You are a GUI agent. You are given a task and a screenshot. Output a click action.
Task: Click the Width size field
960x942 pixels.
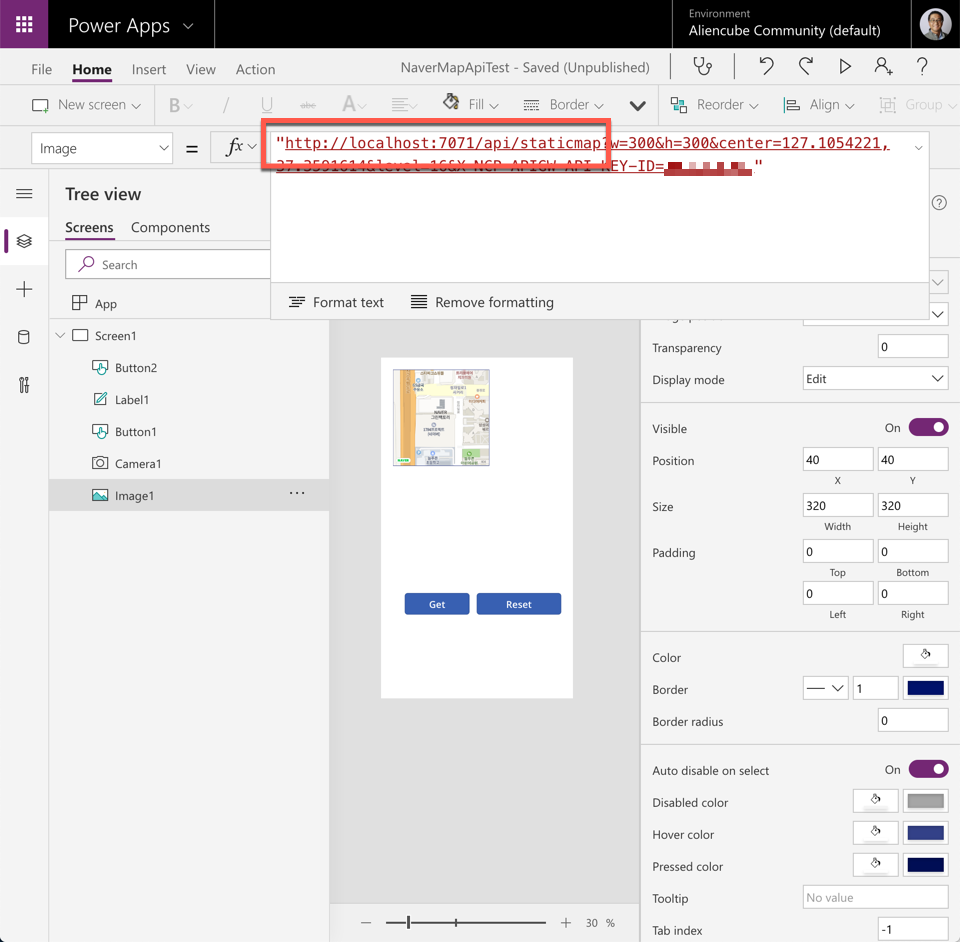click(838, 506)
